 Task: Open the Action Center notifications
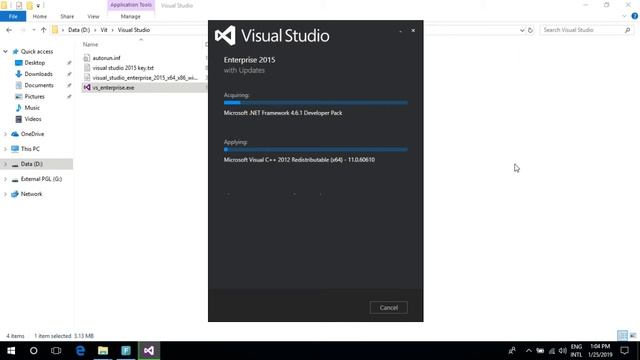pyautogui.click(x=624, y=351)
